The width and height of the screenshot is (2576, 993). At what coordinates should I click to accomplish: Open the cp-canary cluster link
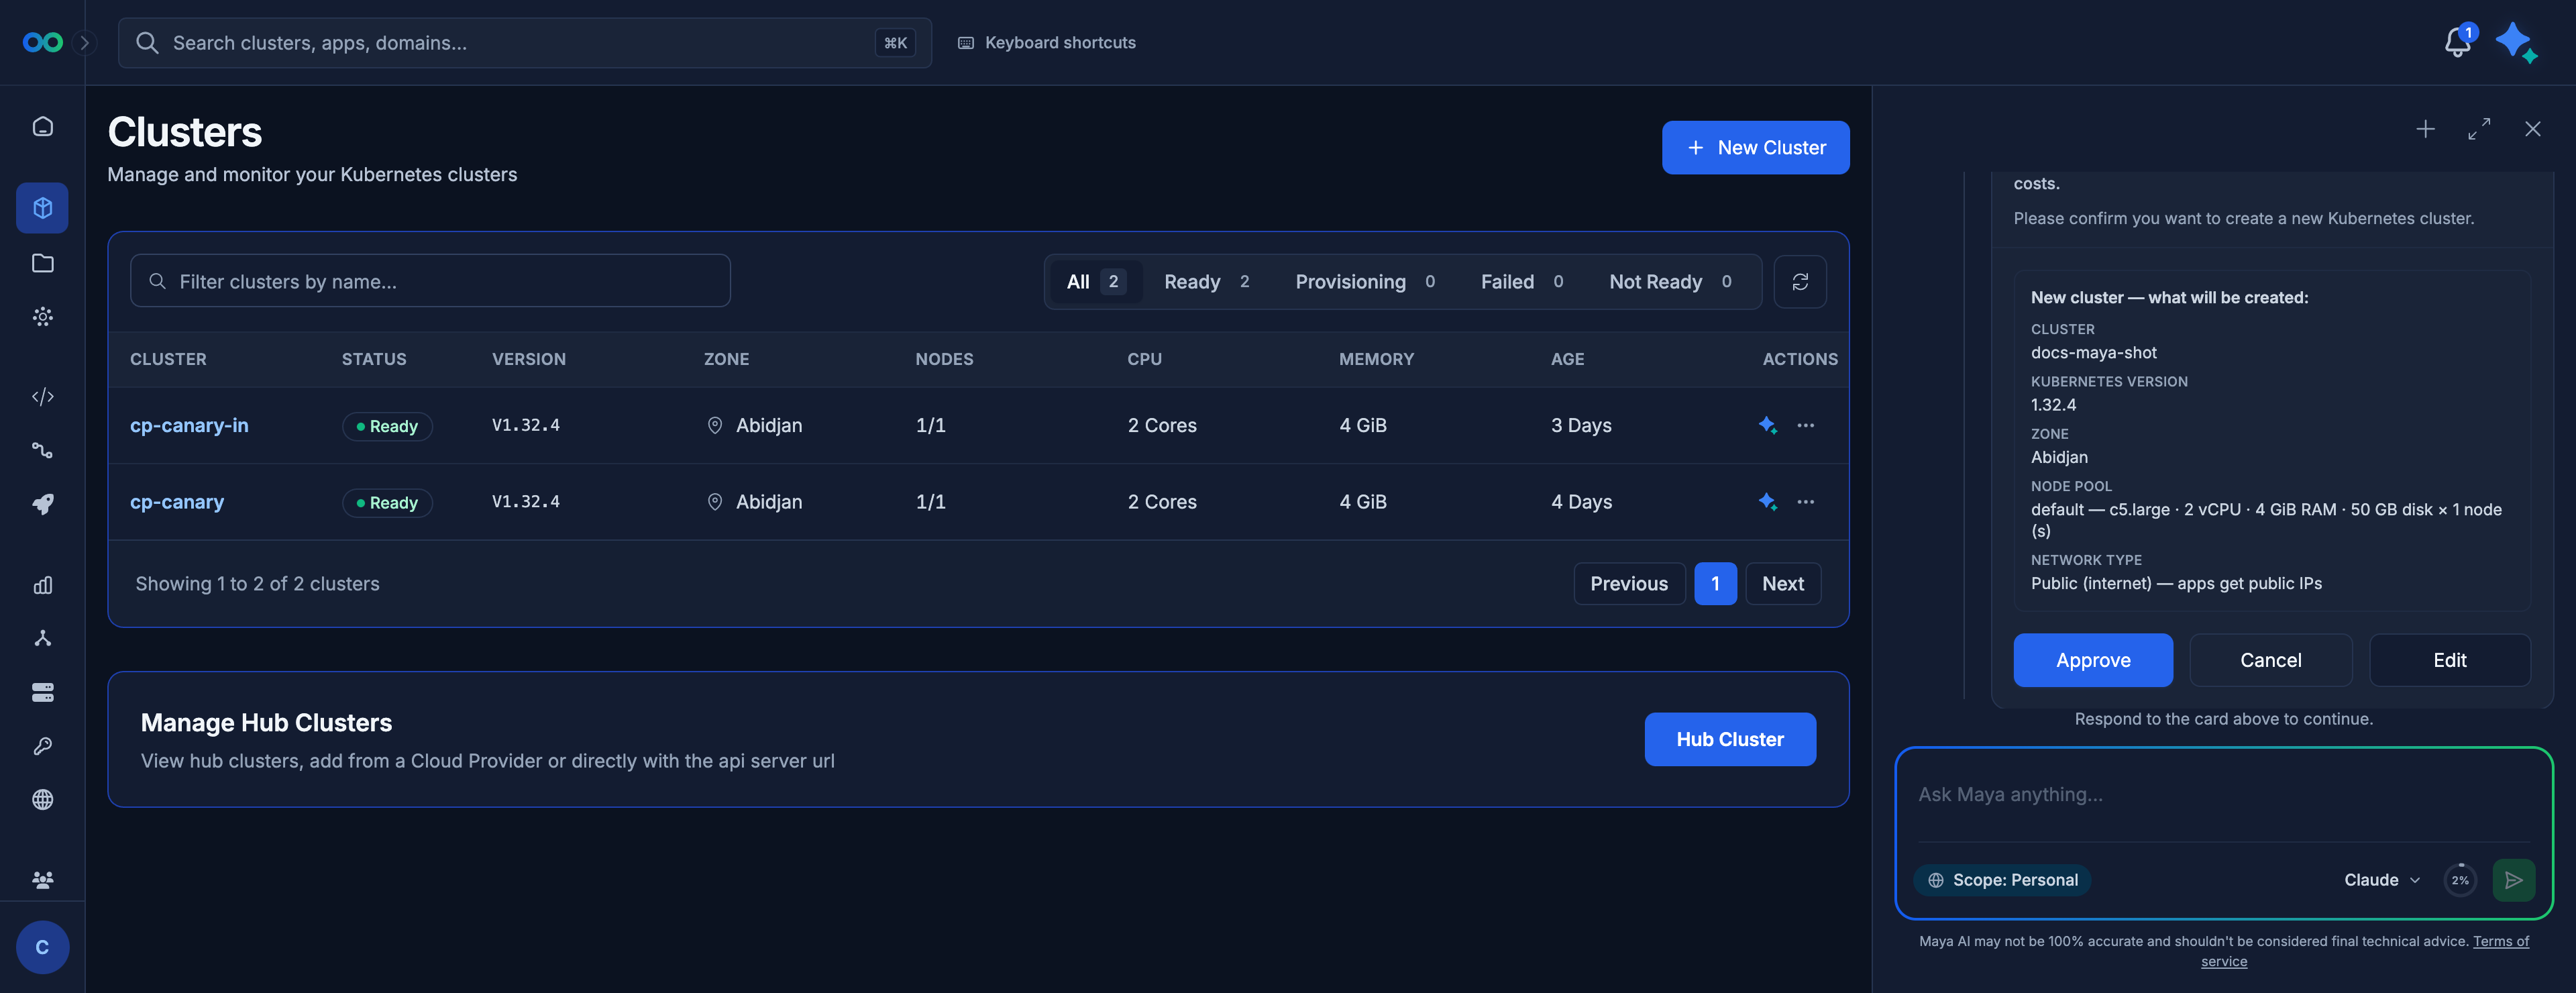[x=177, y=502]
